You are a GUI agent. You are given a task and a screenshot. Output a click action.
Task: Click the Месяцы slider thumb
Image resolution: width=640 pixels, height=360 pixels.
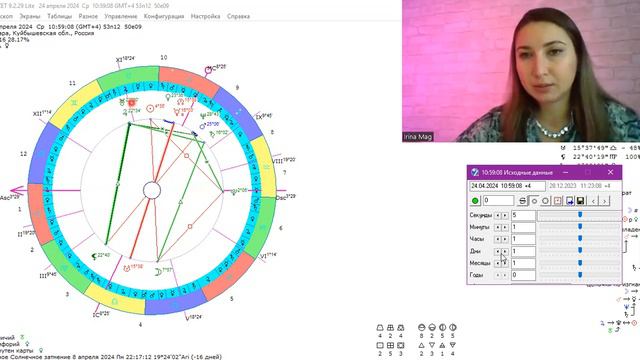[x=580, y=262]
